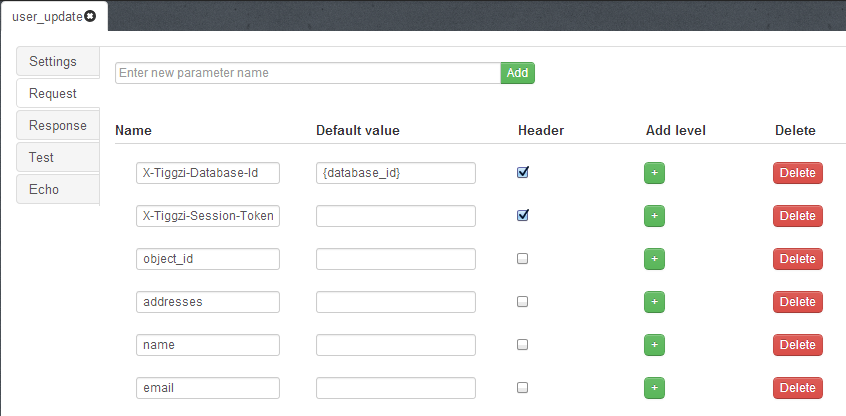This screenshot has width=846, height=416.
Task: Uncheck Header for X-Tiggzi-Session-Token
Action: click(x=522, y=215)
